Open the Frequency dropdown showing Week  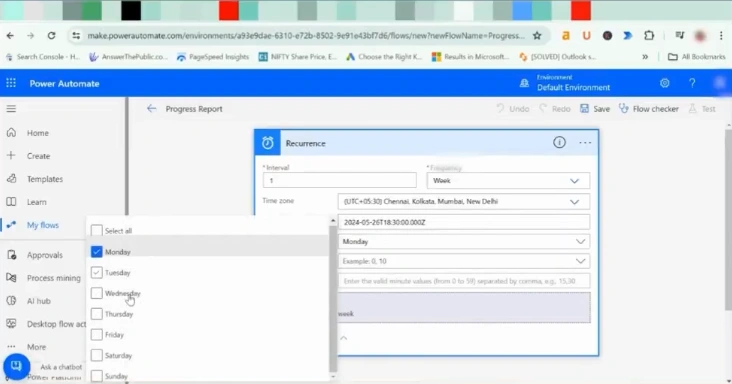point(508,181)
